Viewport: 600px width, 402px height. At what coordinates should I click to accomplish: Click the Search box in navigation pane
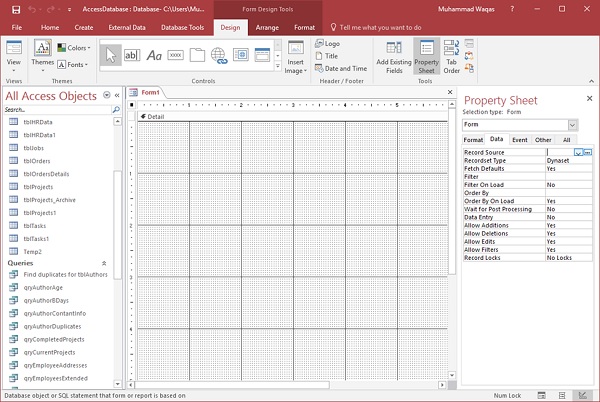pos(55,109)
